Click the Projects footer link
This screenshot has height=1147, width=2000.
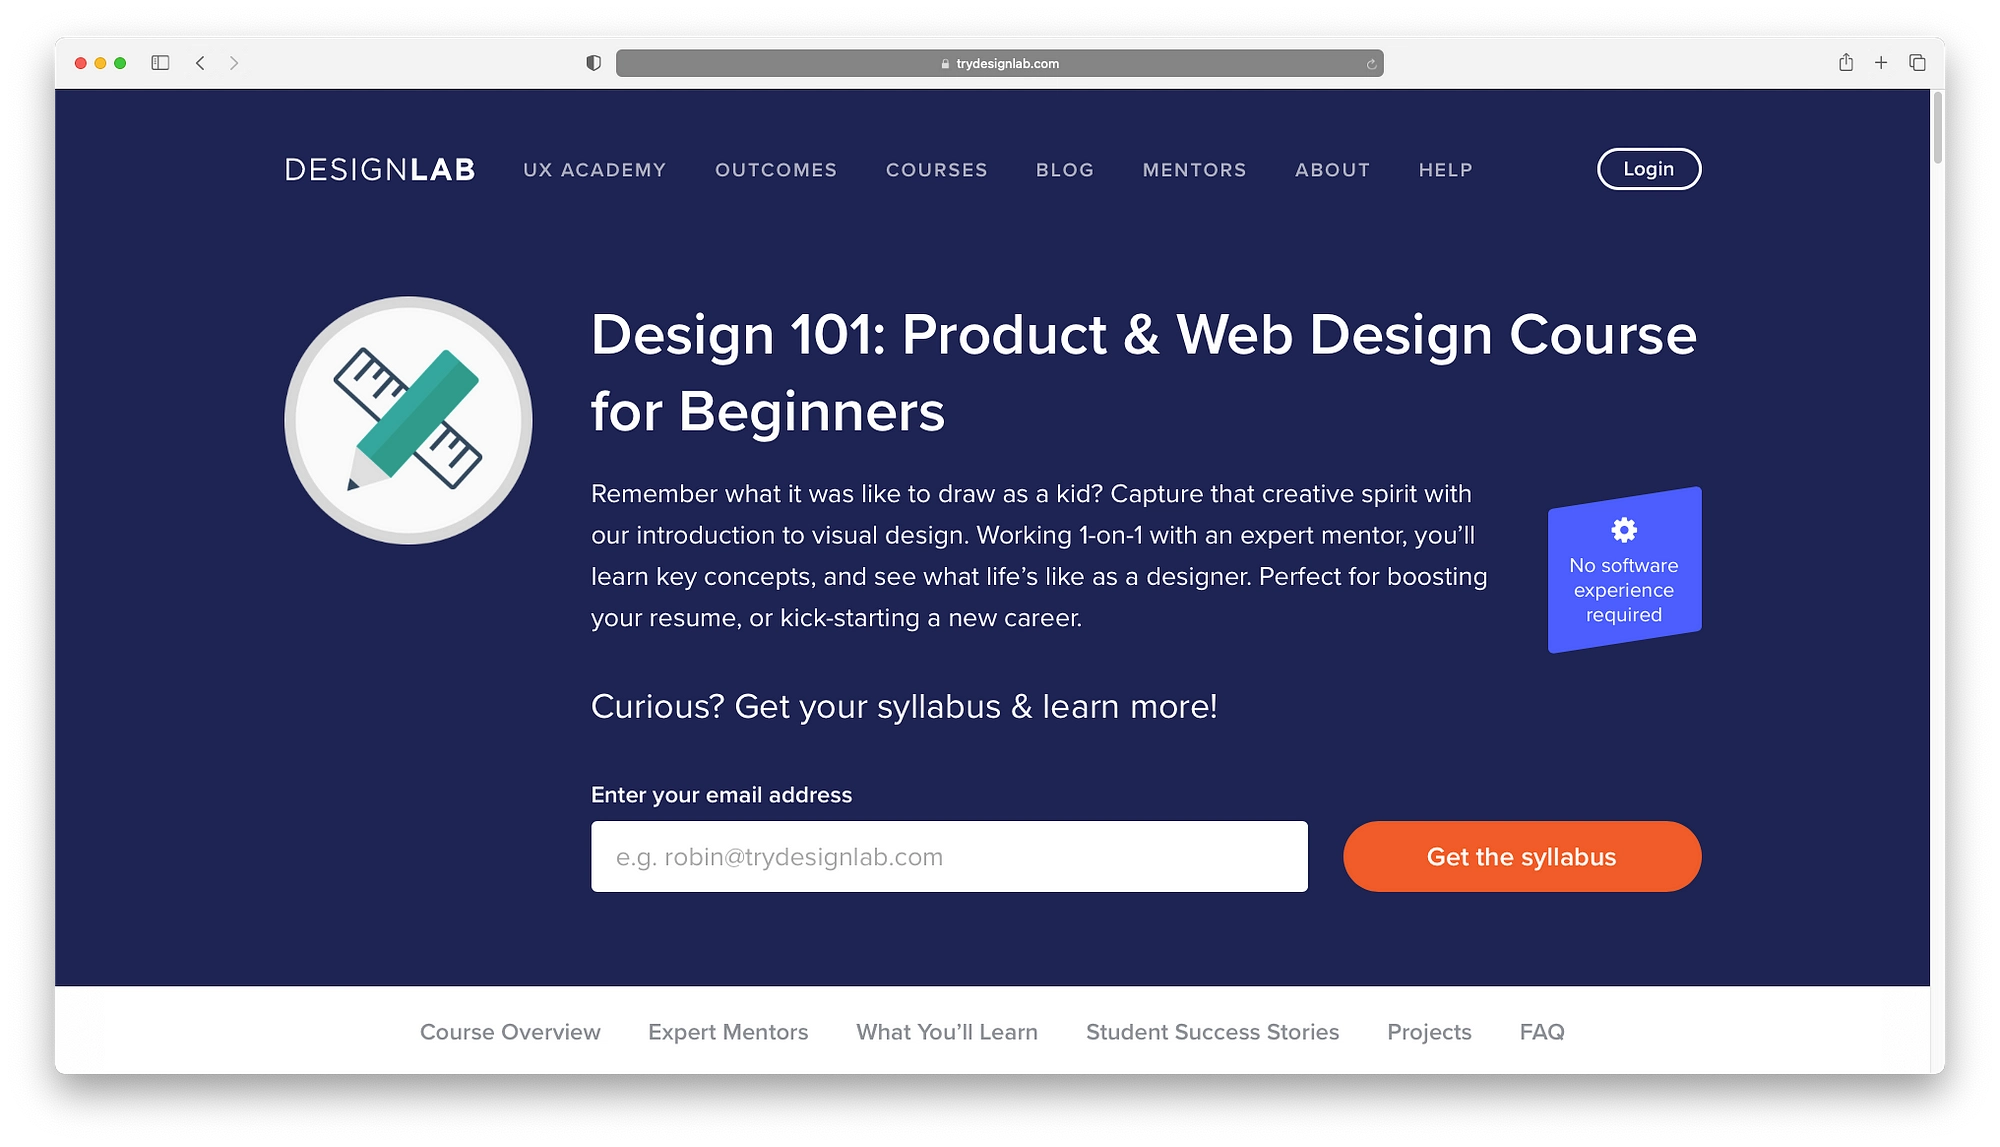(x=1430, y=1032)
